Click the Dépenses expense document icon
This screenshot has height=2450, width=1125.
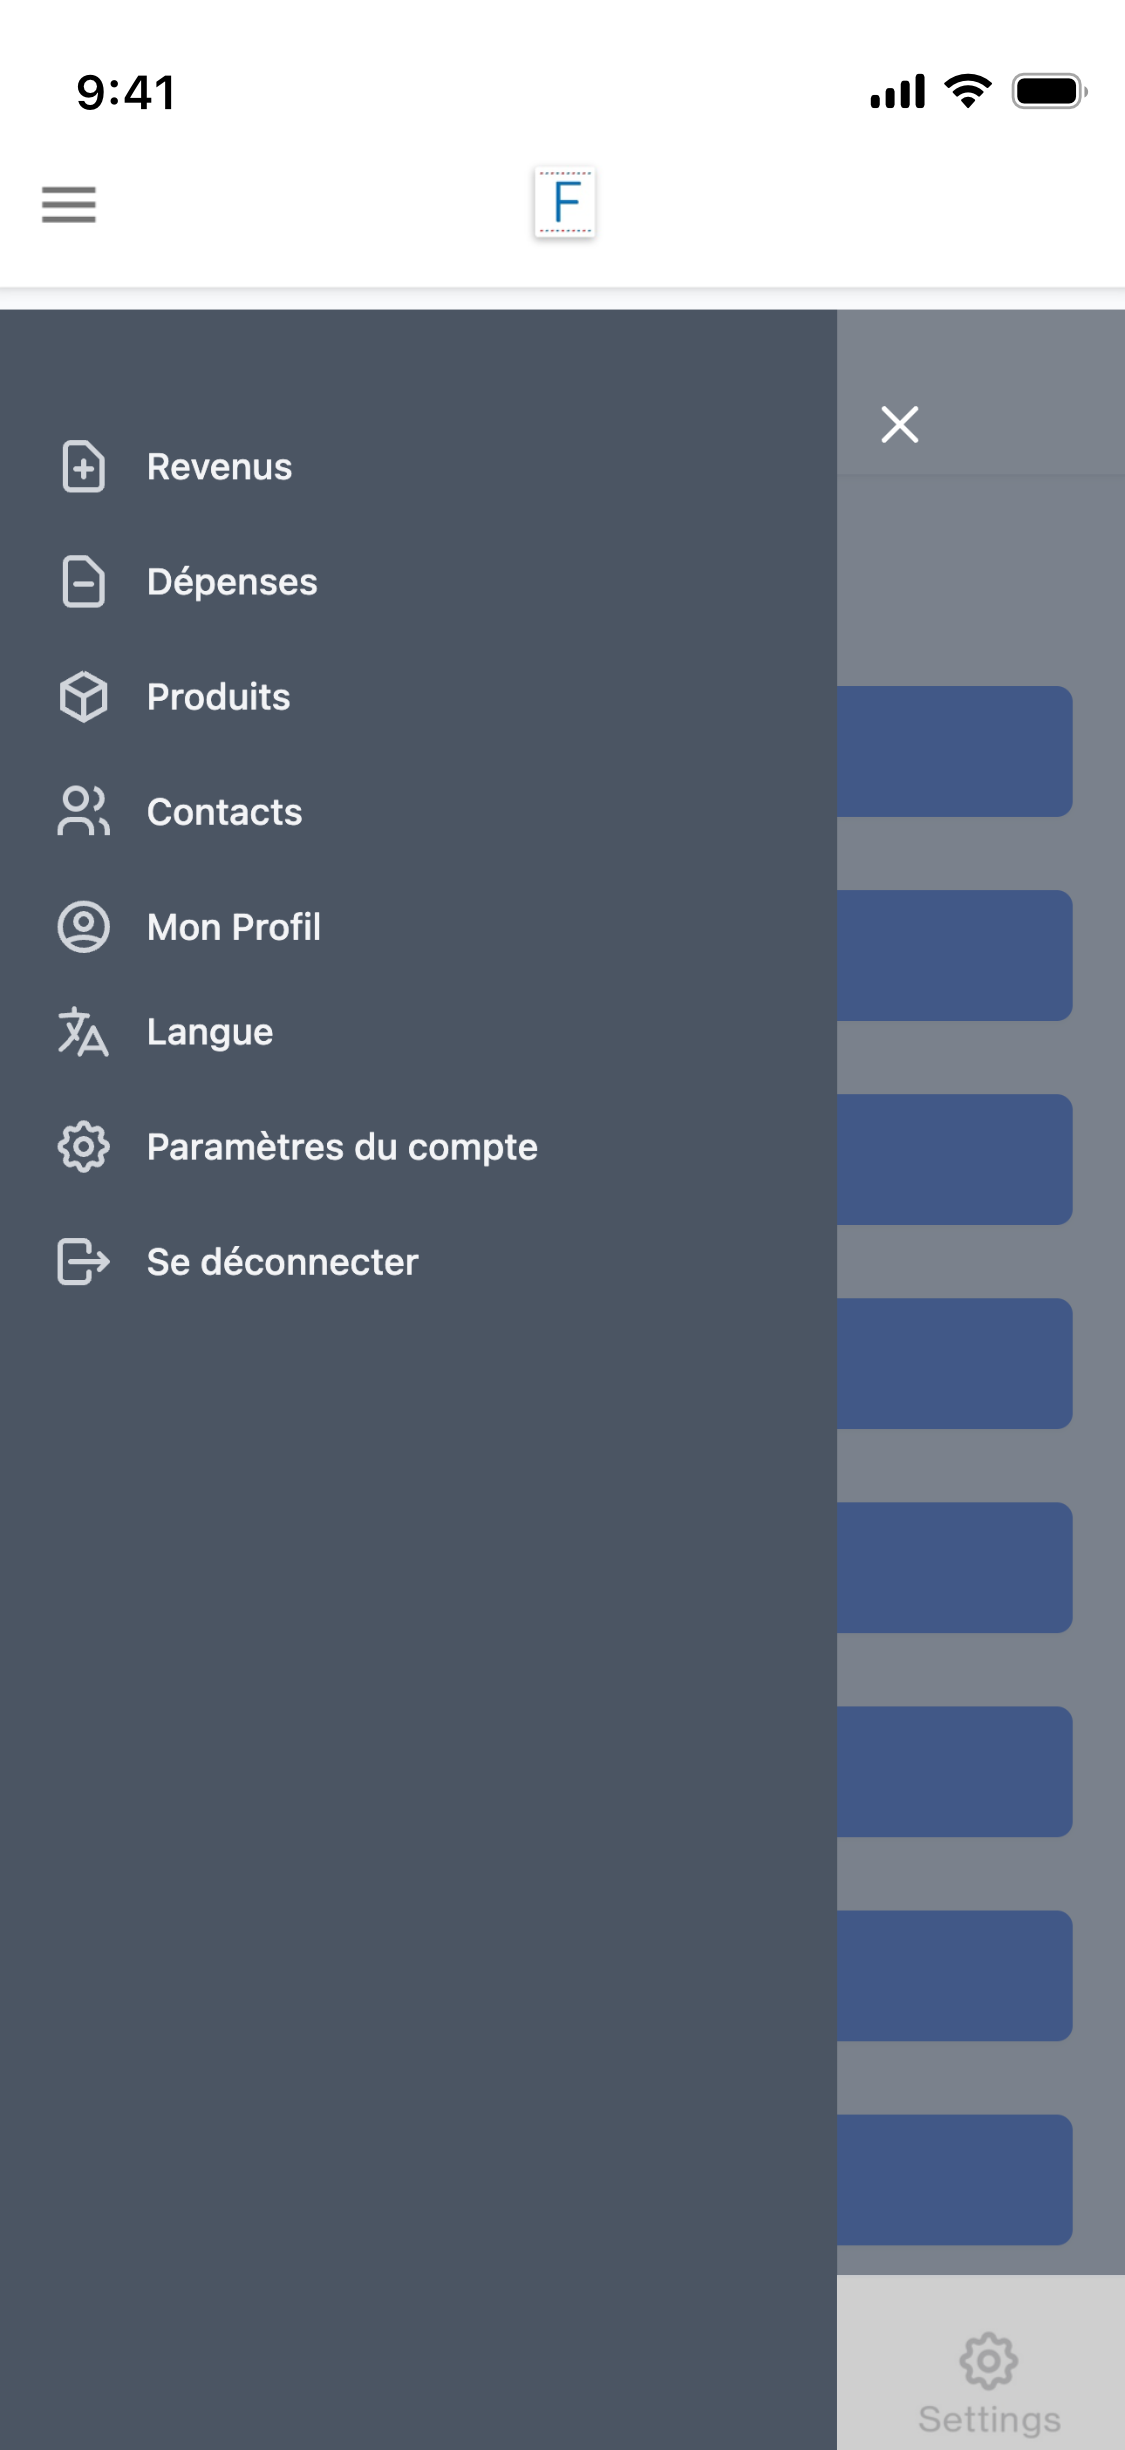point(82,582)
